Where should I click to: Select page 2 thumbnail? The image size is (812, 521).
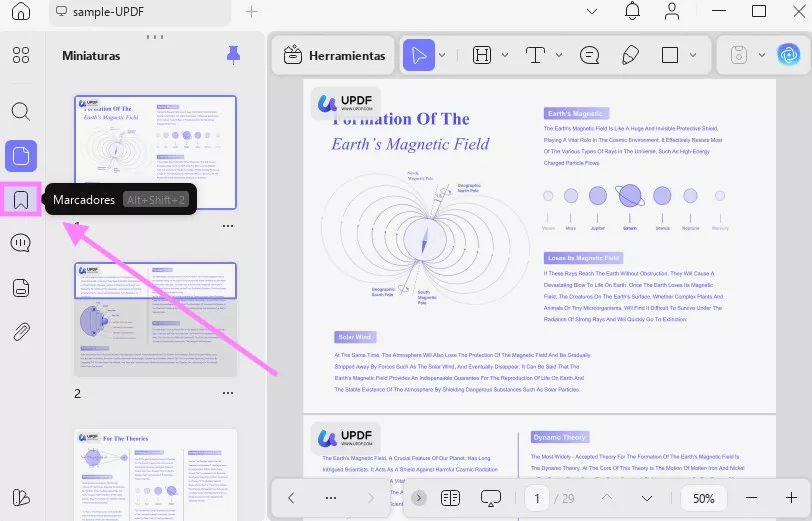coord(155,319)
